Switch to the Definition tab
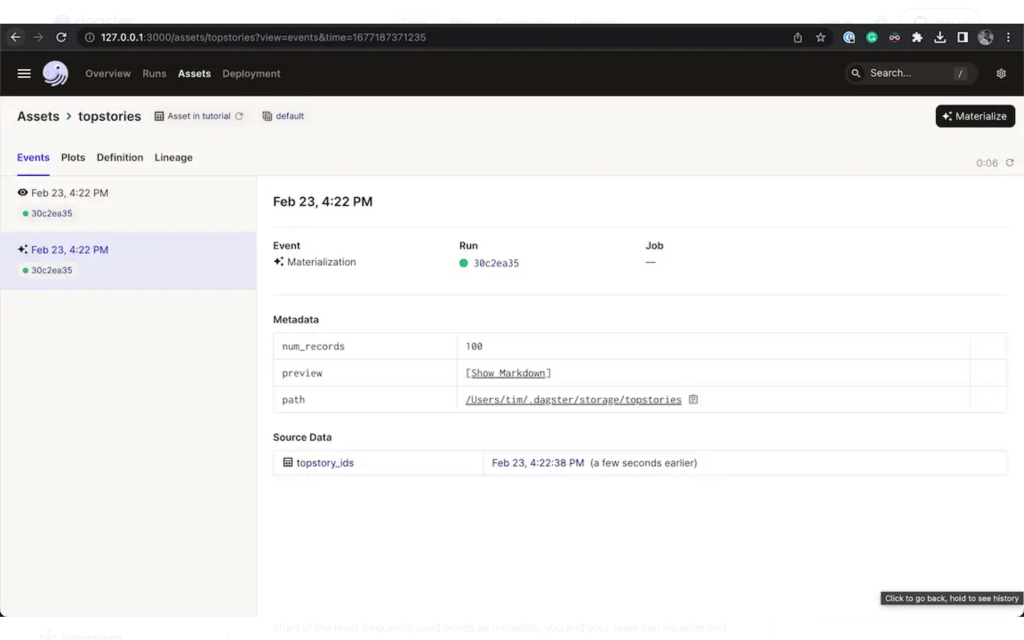The image size is (1024, 640). 120,157
